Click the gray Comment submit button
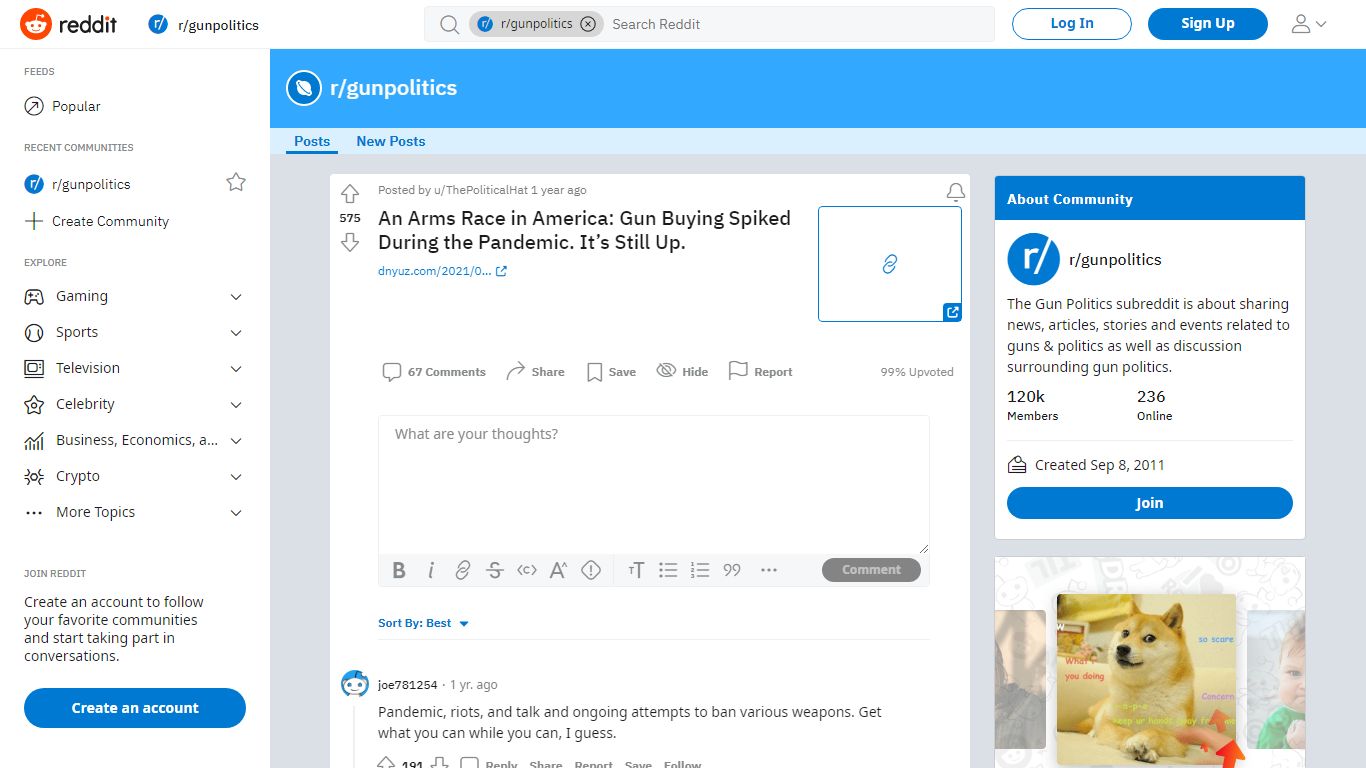Viewport: 1366px width, 768px height. (871, 570)
